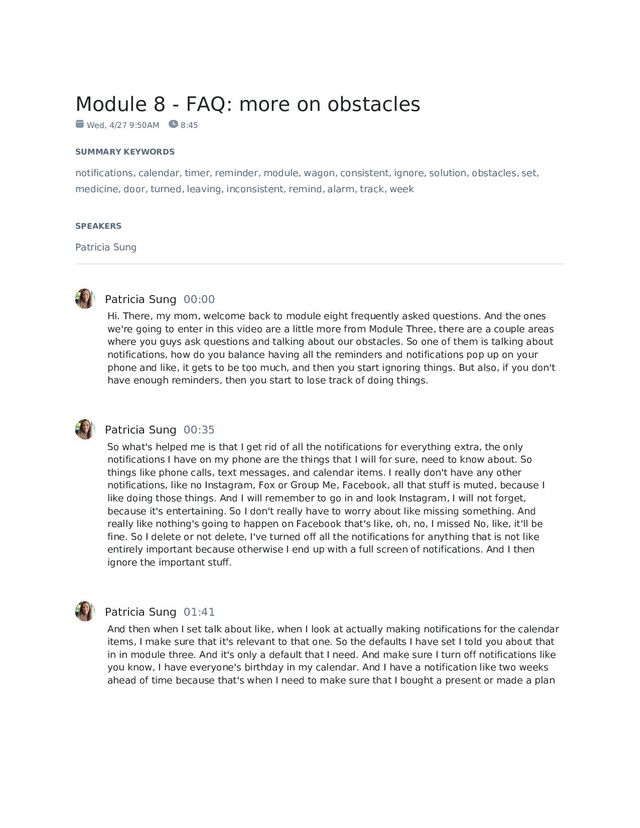Jump to the 00:00 timestamp
This screenshot has width=640, height=828.
[199, 299]
